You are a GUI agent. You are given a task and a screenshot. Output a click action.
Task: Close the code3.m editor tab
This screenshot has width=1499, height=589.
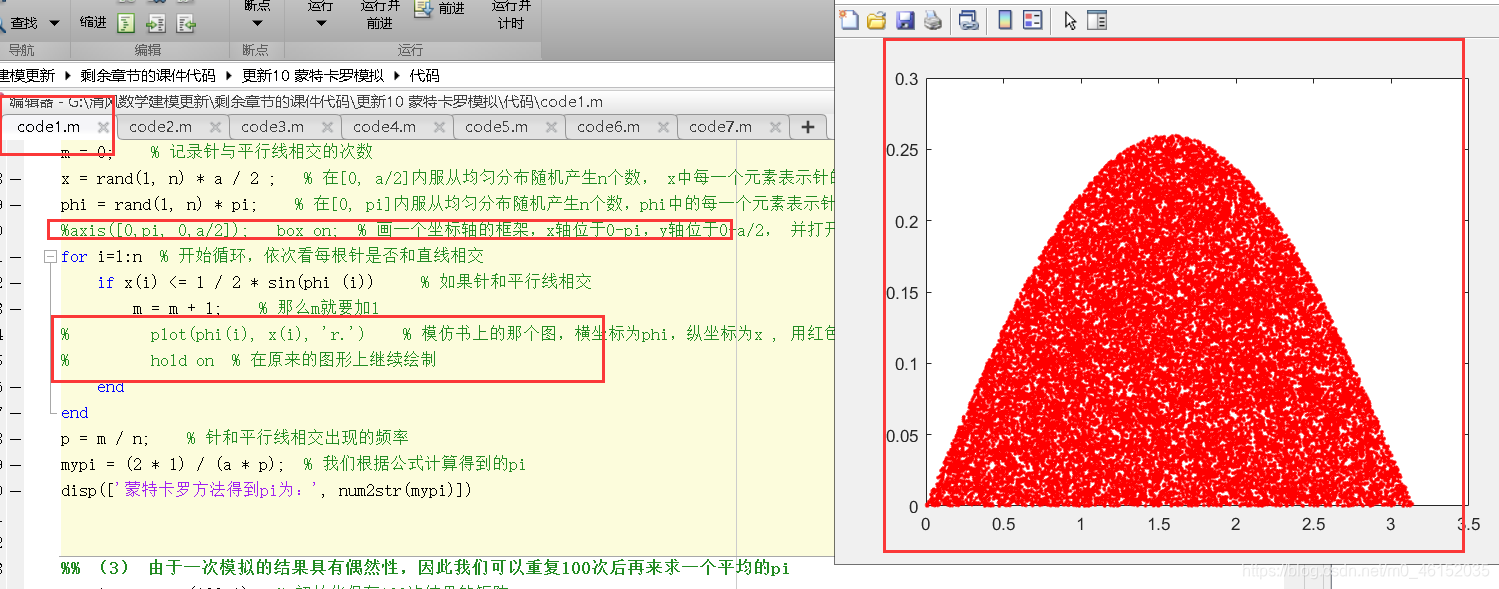coord(326,127)
